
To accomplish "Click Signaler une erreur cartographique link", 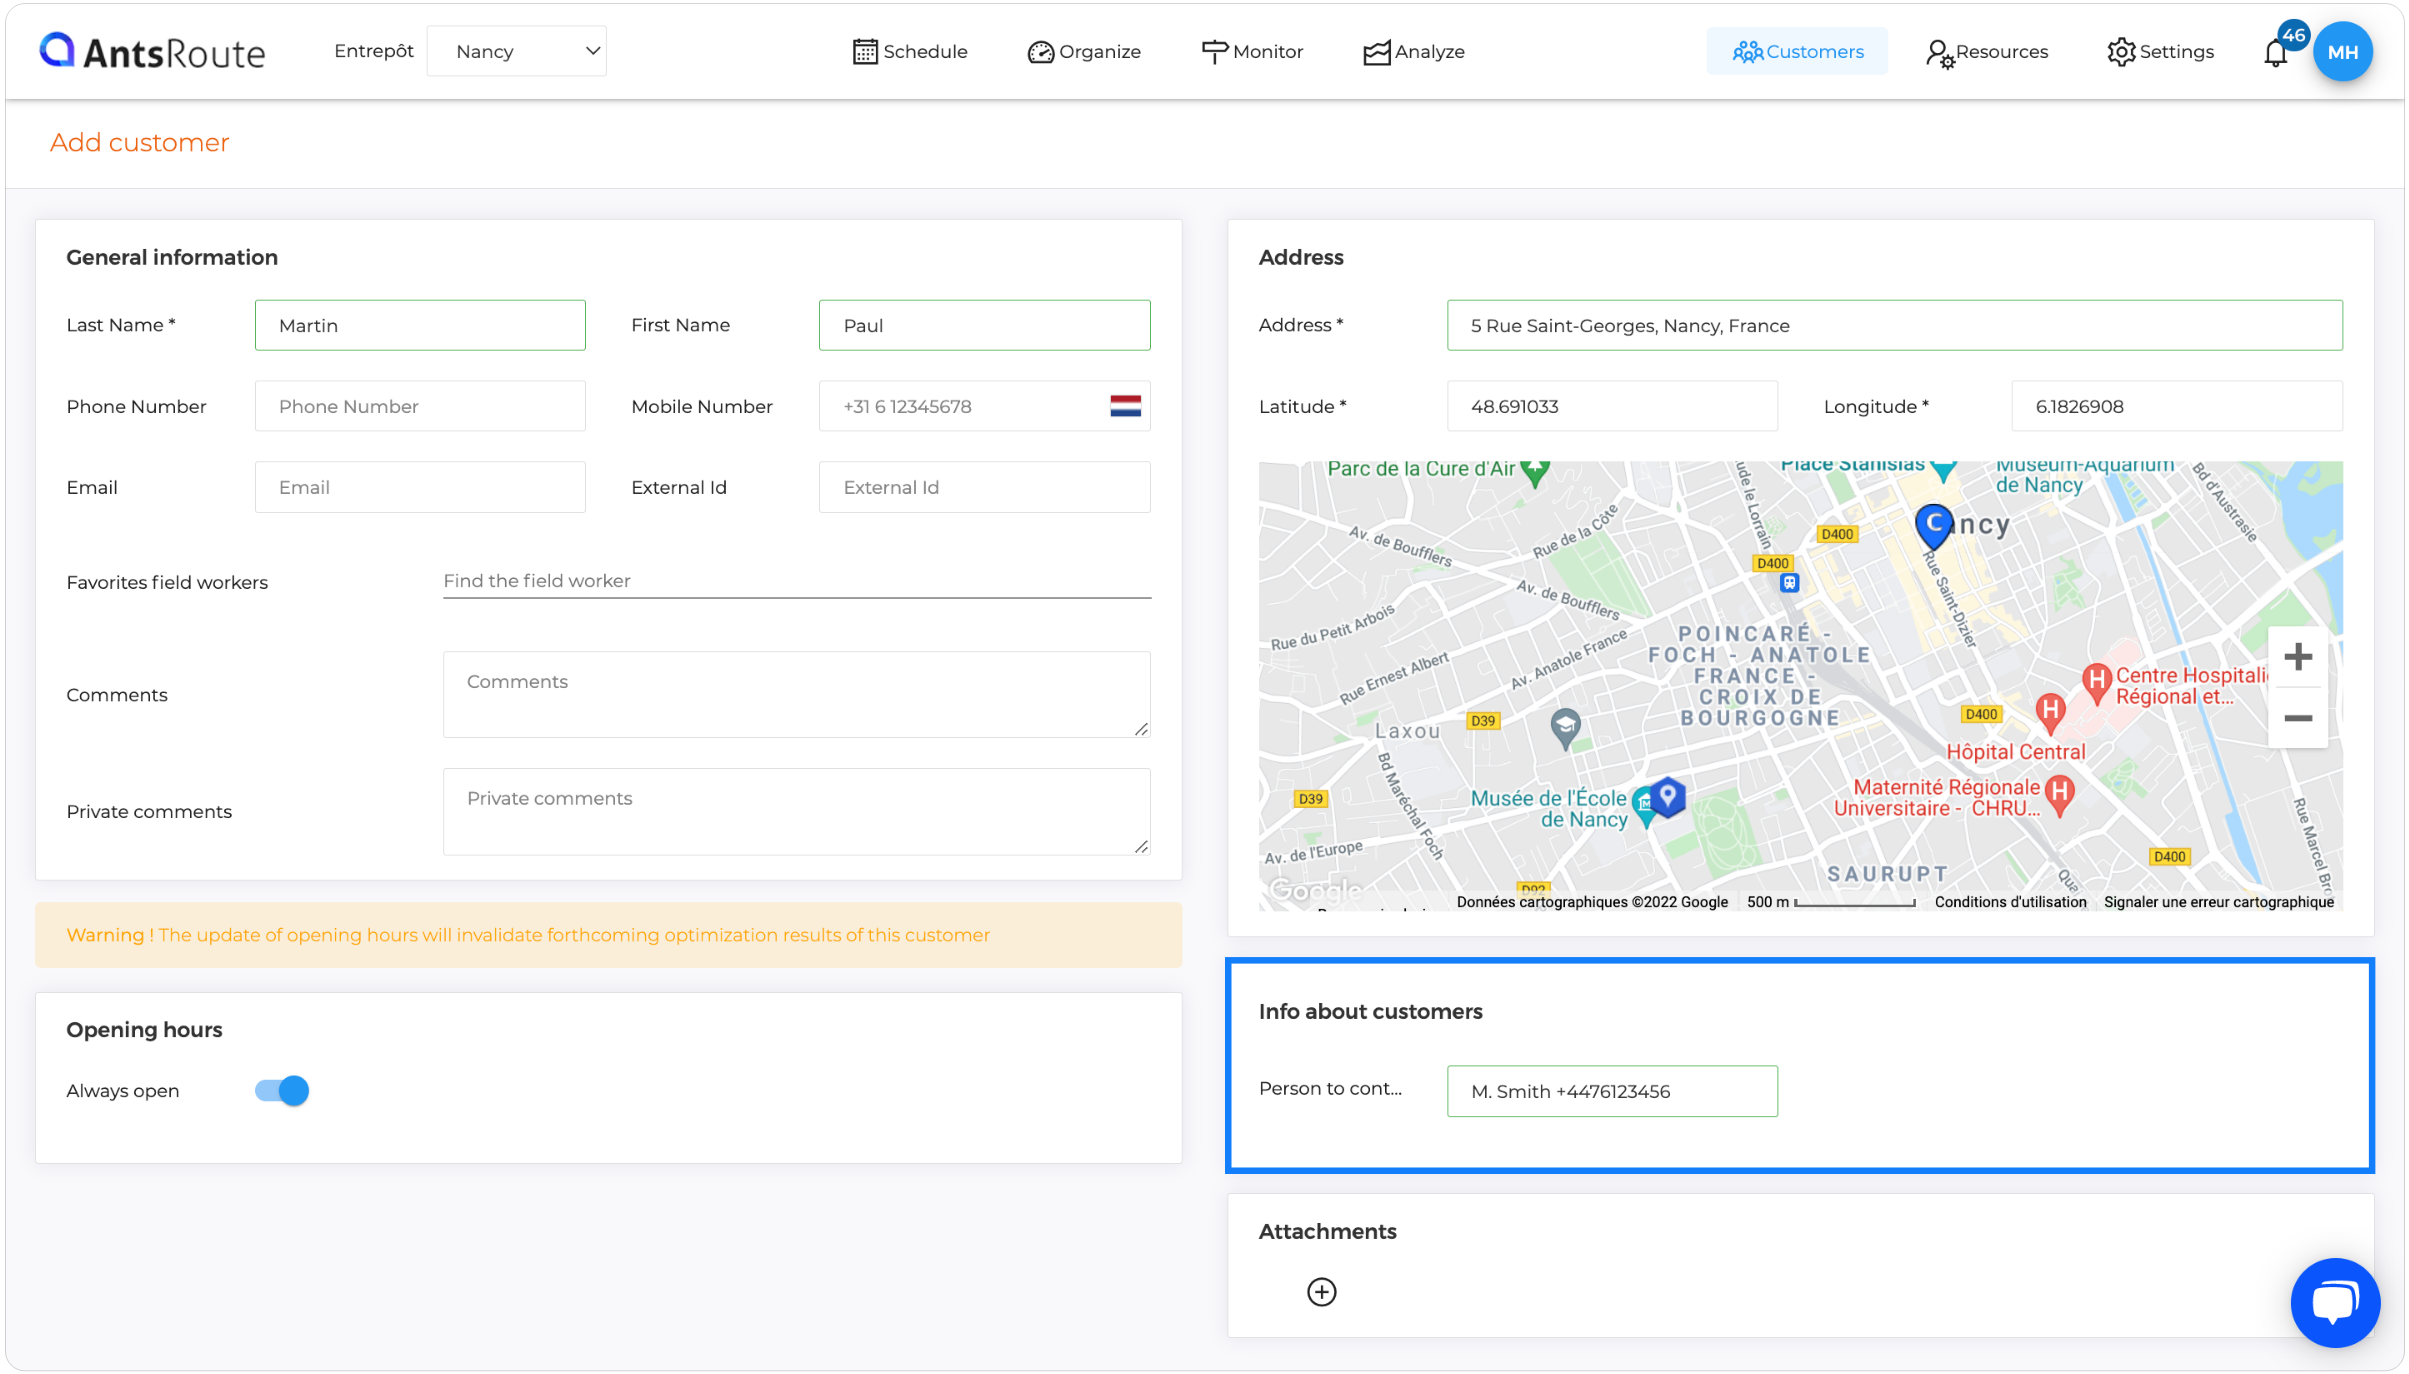I will click(x=2218, y=902).
